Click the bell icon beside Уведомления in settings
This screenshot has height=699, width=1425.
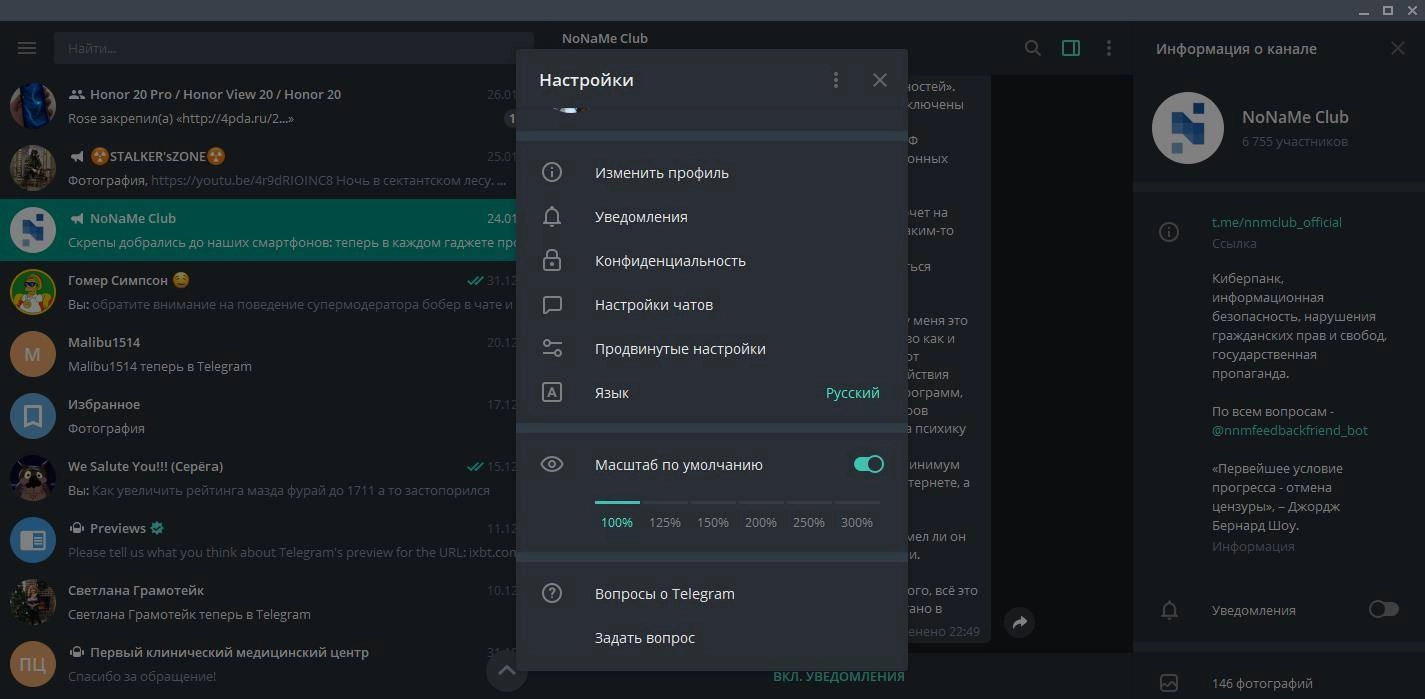coord(552,217)
